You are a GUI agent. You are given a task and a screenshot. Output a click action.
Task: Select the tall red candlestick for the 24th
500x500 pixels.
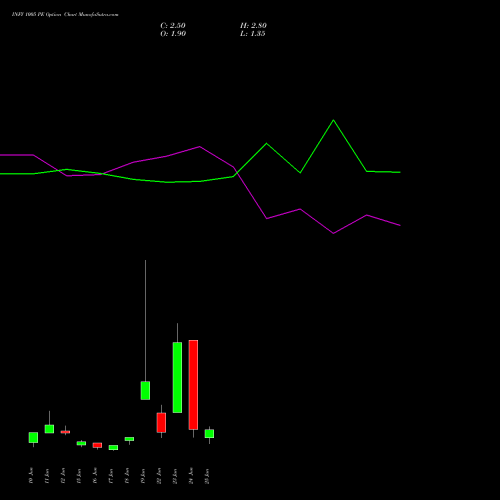coord(193,385)
